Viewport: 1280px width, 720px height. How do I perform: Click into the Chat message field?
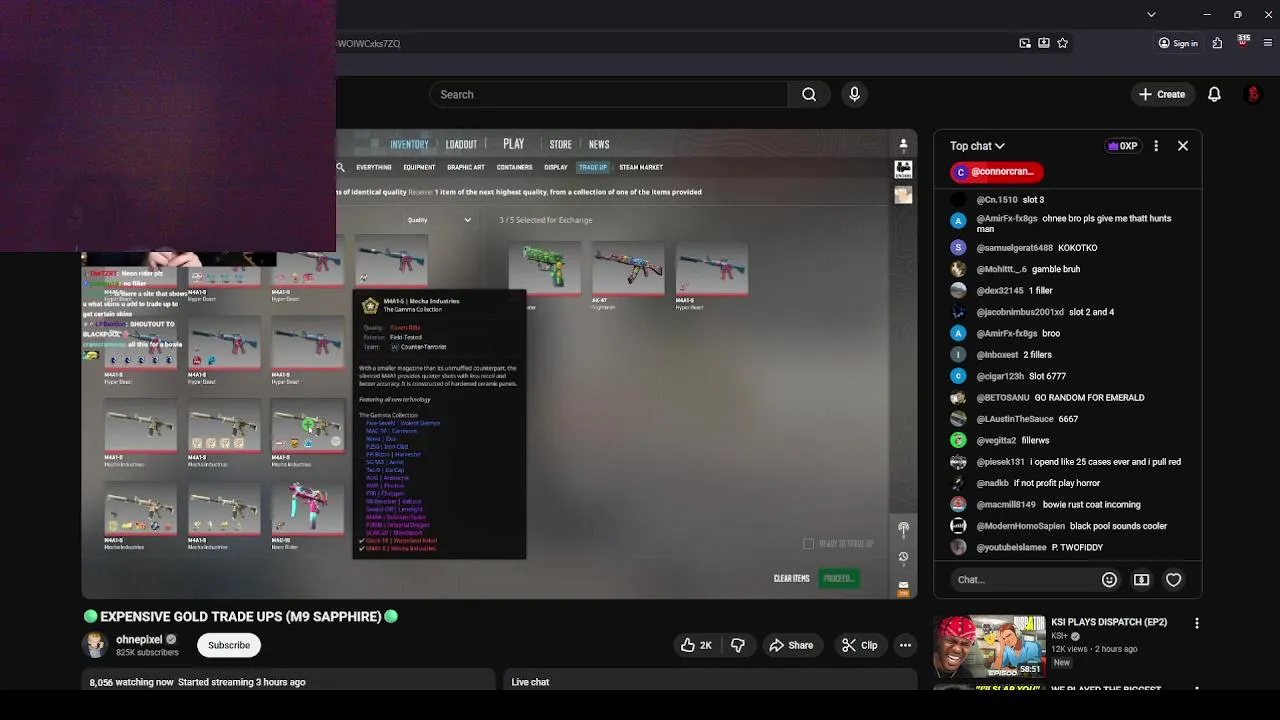[1022, 580]
